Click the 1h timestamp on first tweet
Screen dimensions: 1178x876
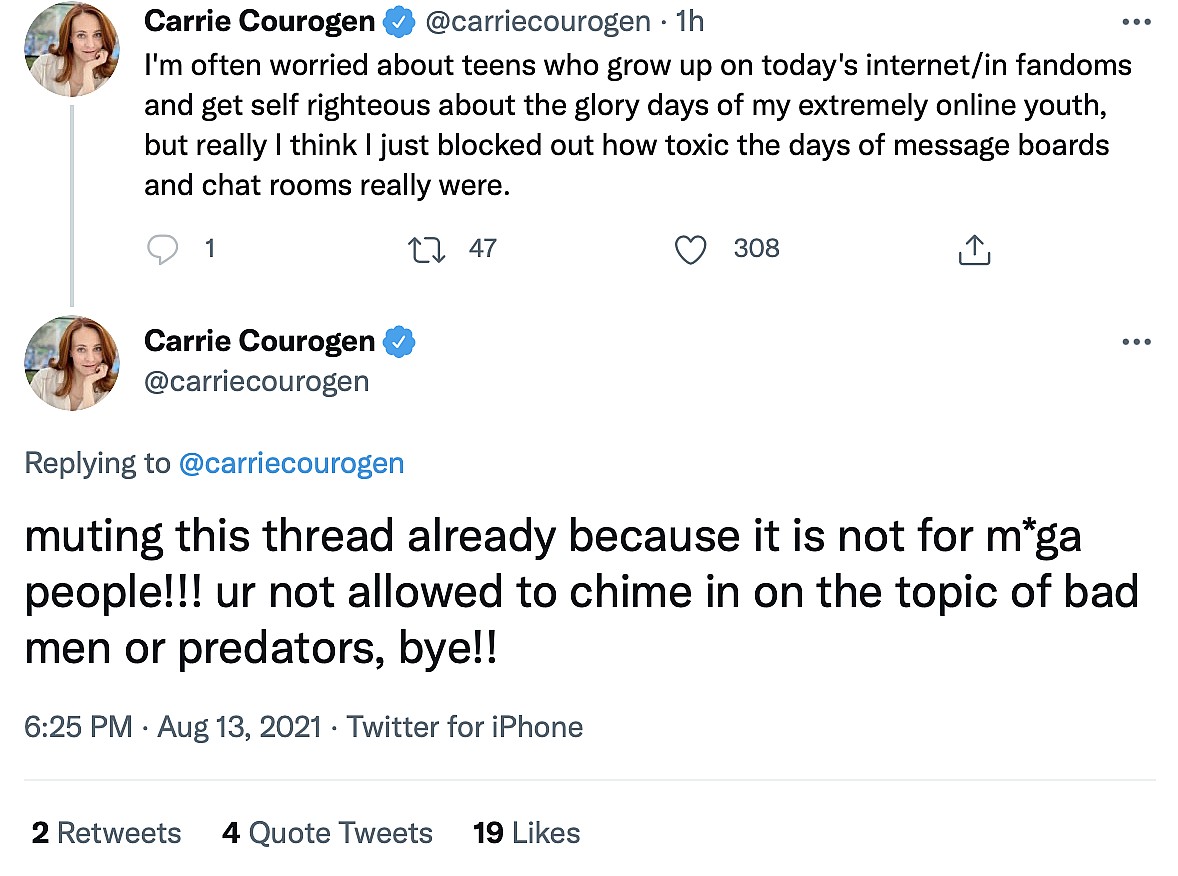690,20
